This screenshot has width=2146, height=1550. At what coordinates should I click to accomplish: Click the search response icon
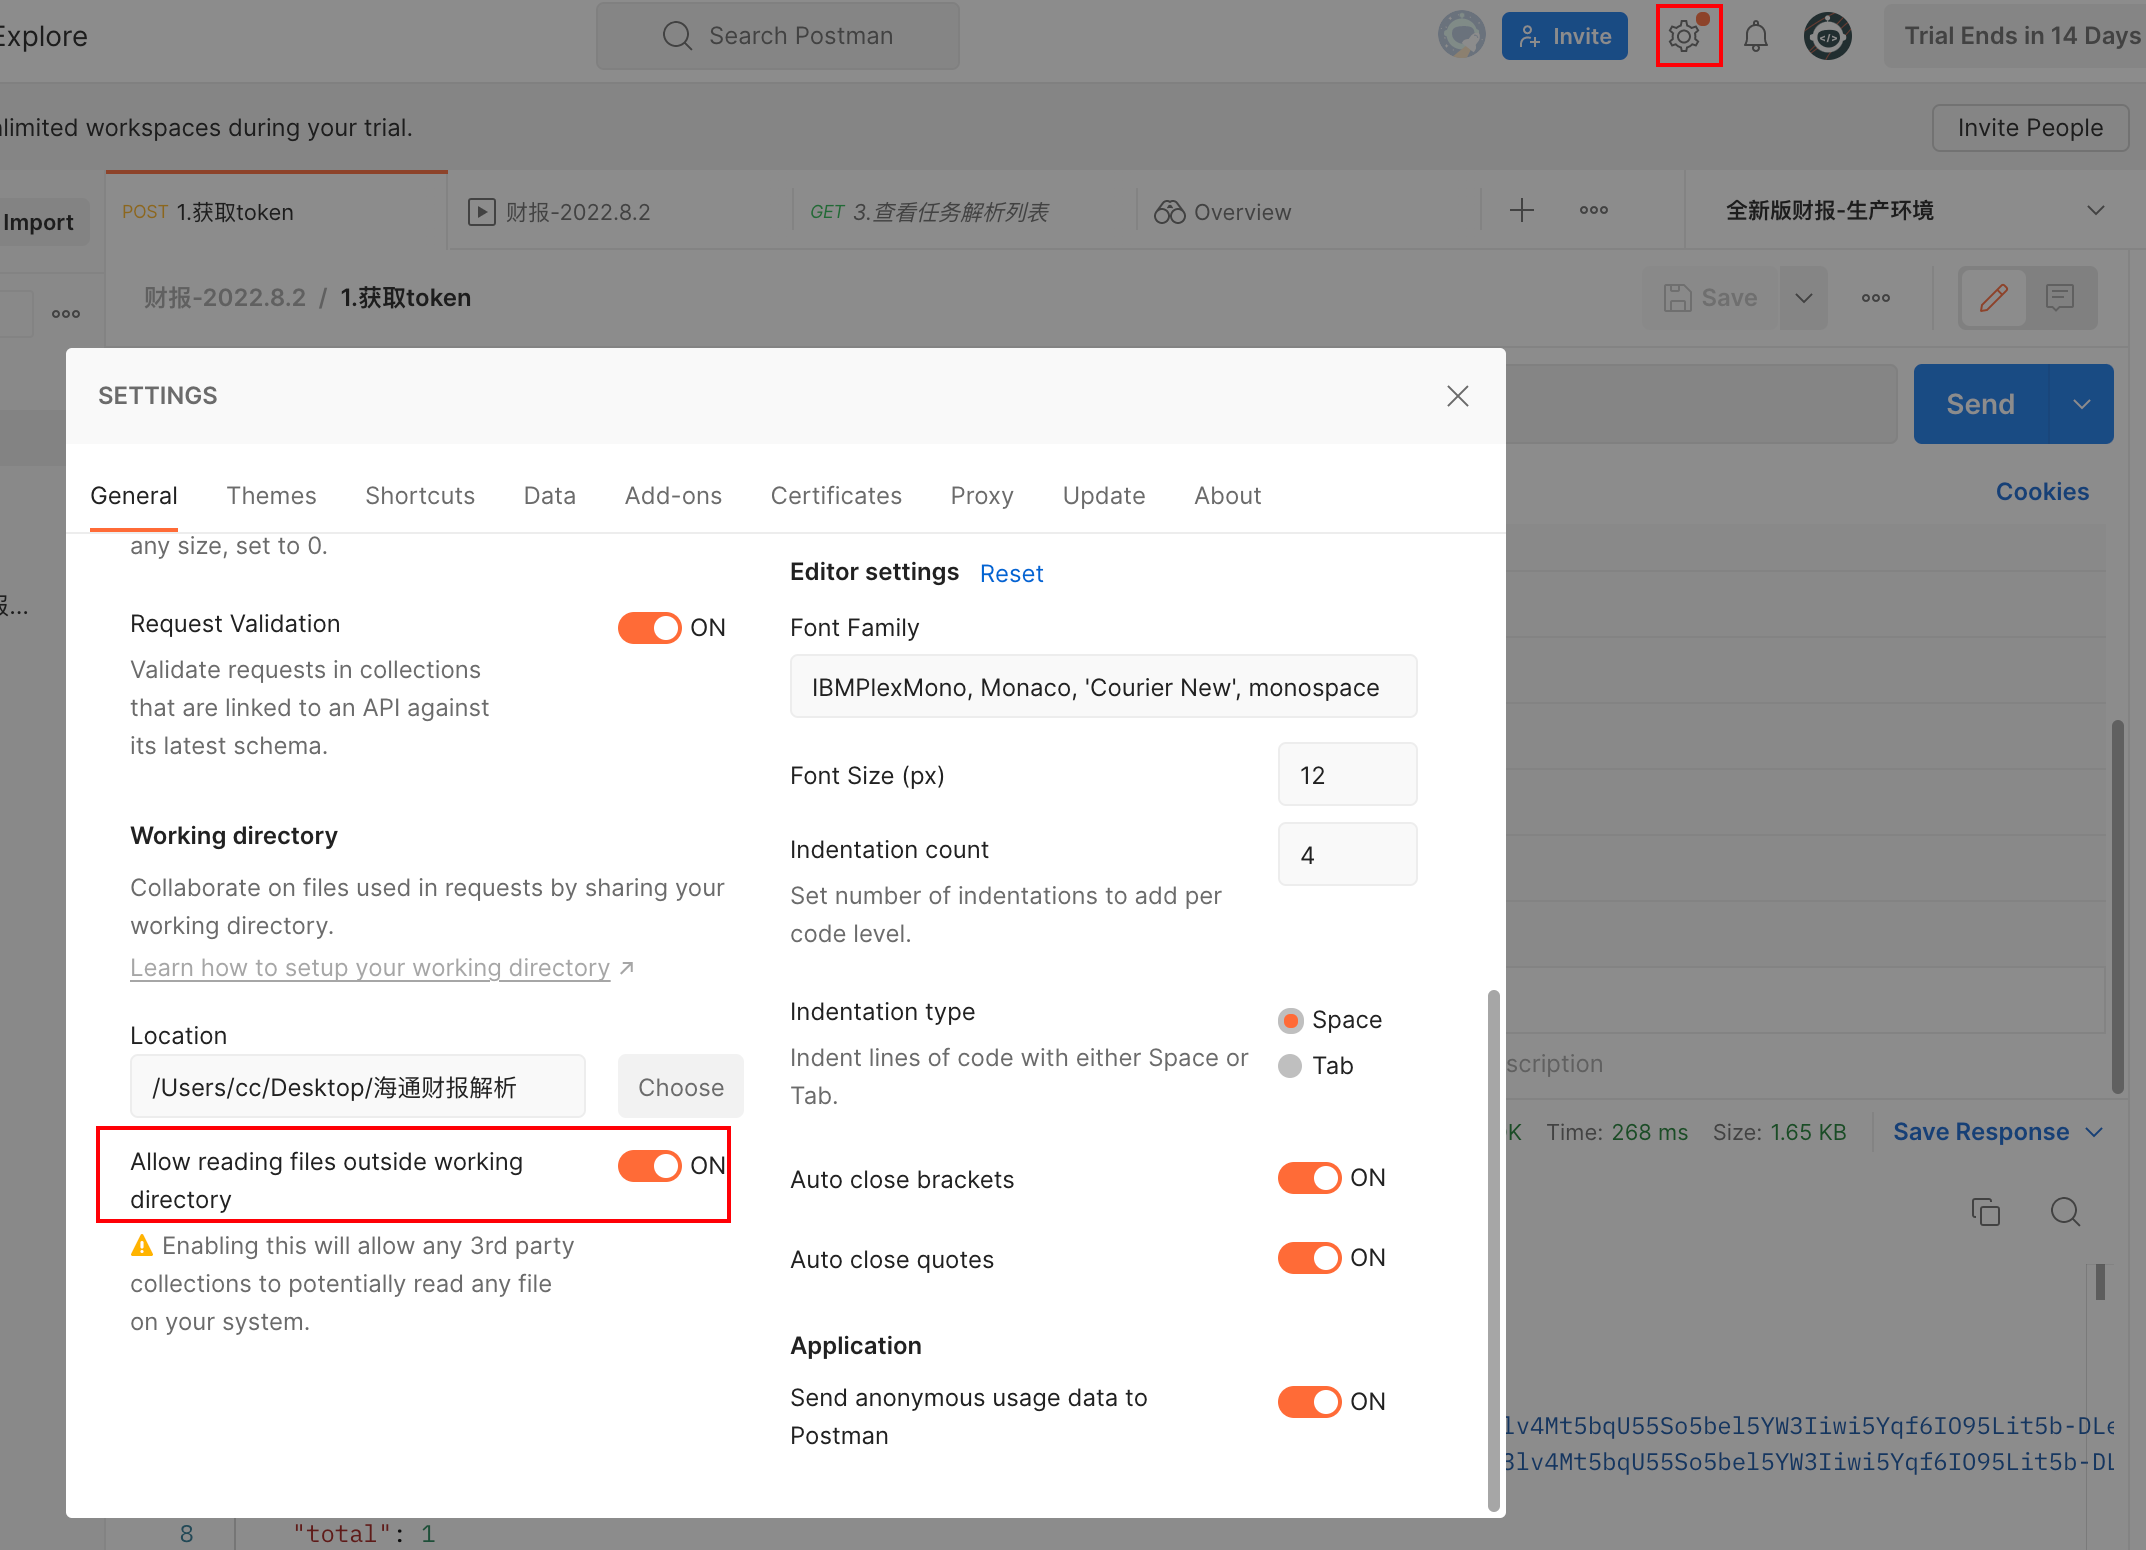pos(2065,1212)
